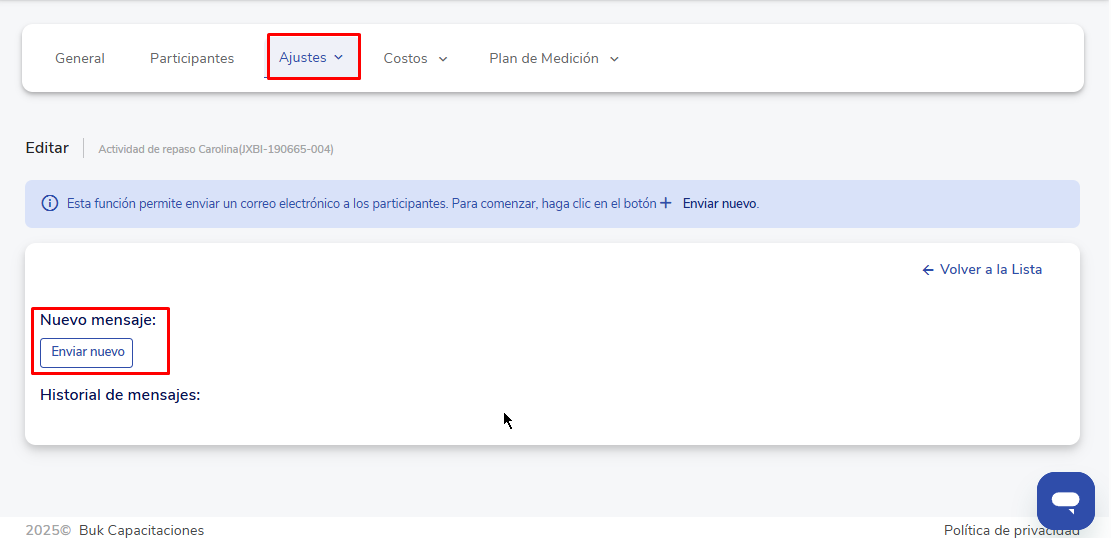Click the info icon in the blue banner
Screen dimensions: 1111x538
(x=50, y=203)
